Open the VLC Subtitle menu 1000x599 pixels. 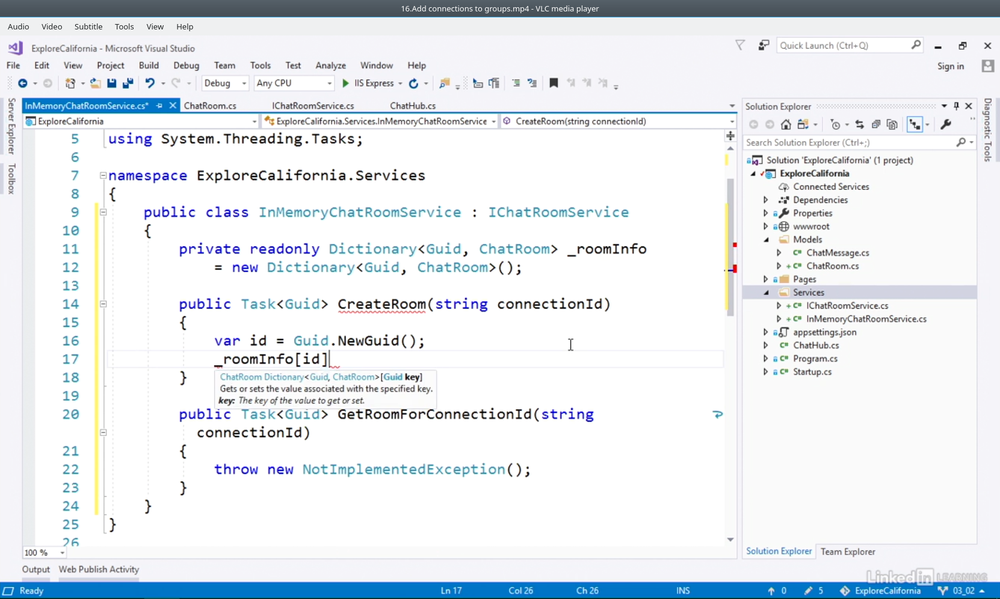[x=88, y=27]
